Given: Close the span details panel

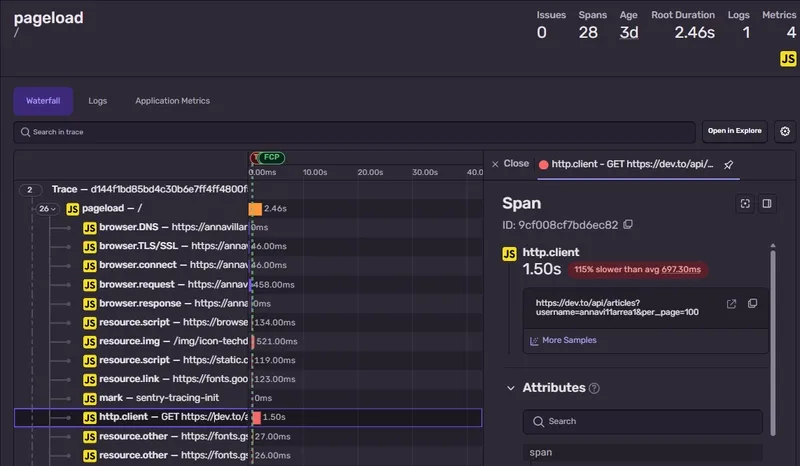Looking at the screenshot, I should tap(510, 163).
